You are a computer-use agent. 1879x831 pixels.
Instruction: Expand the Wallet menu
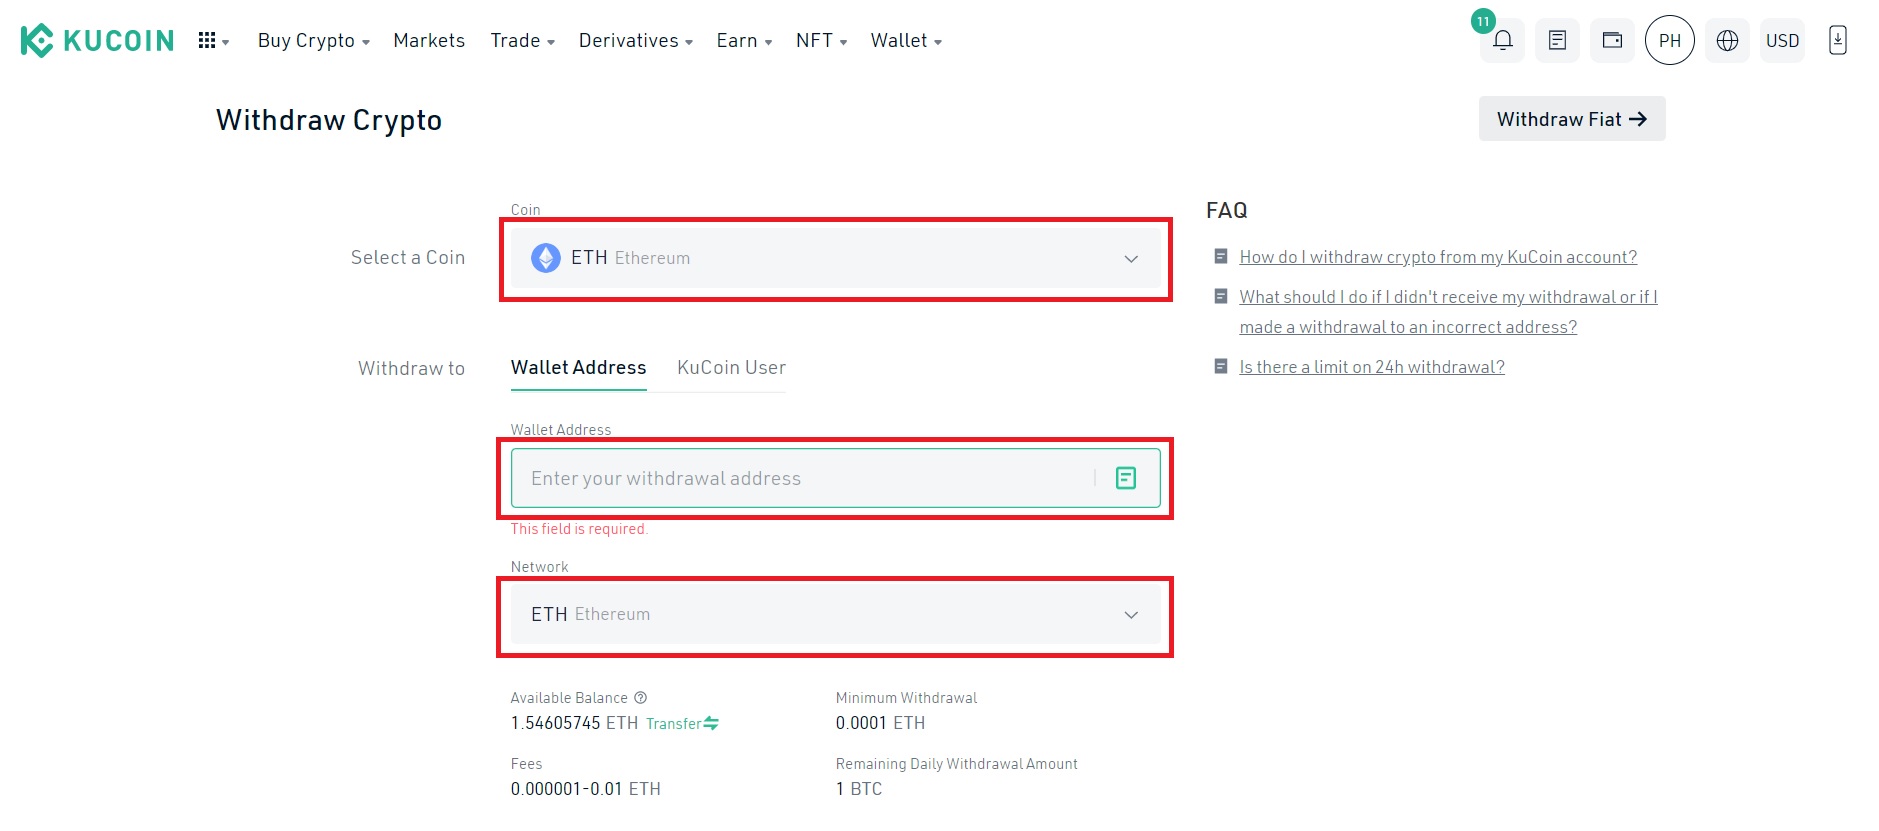coord(906,41)
